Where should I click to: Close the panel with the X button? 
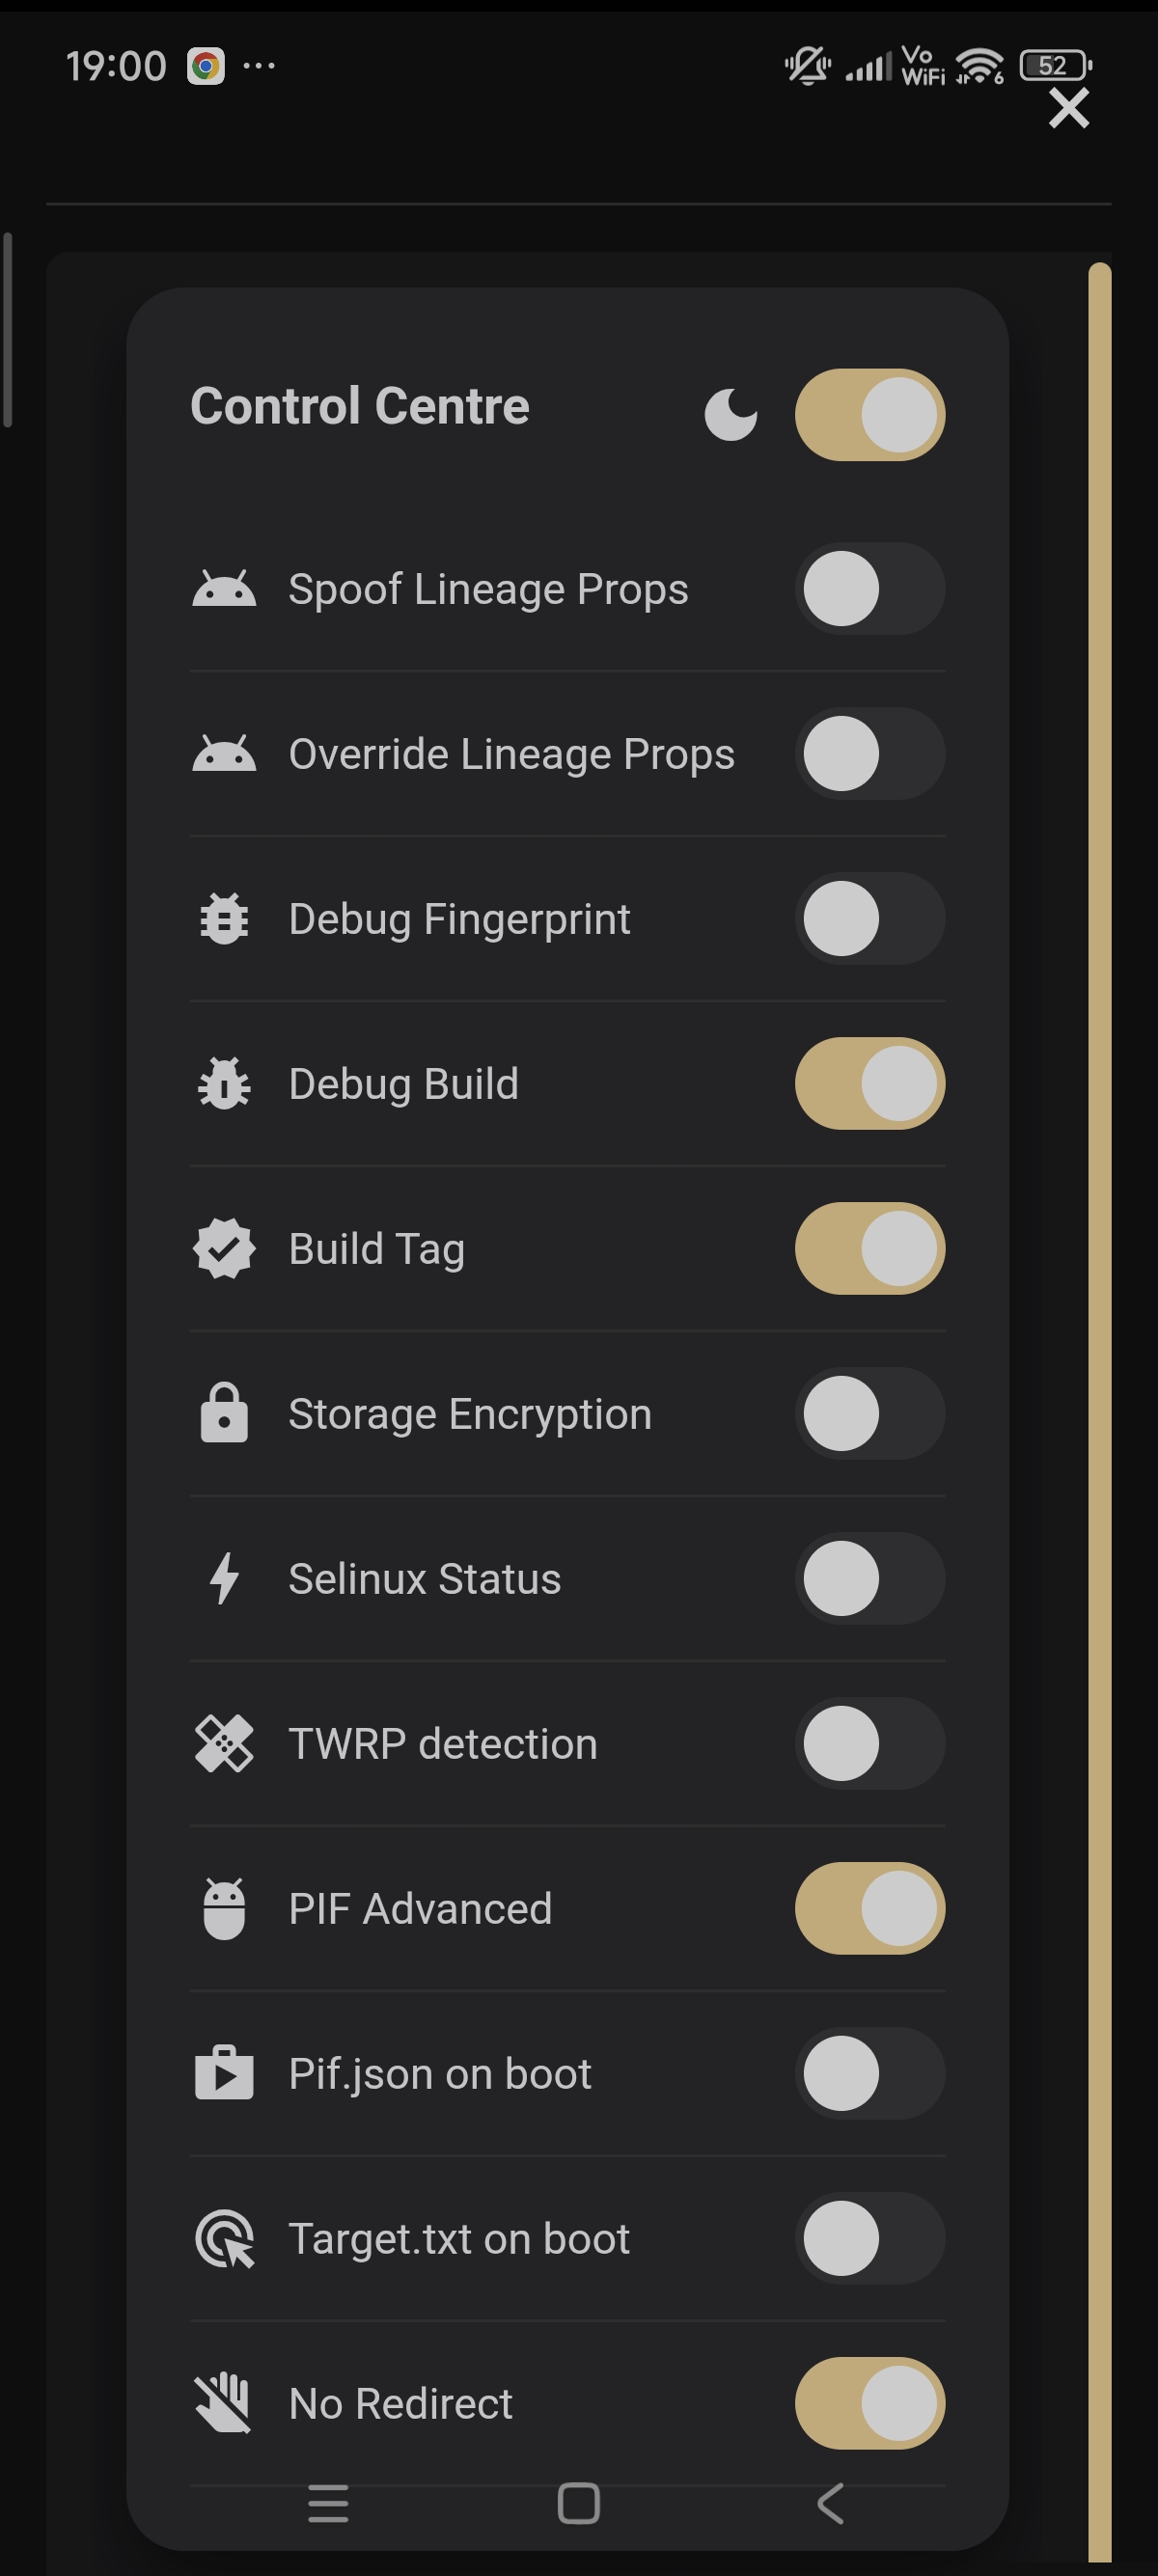[1068, 108]
